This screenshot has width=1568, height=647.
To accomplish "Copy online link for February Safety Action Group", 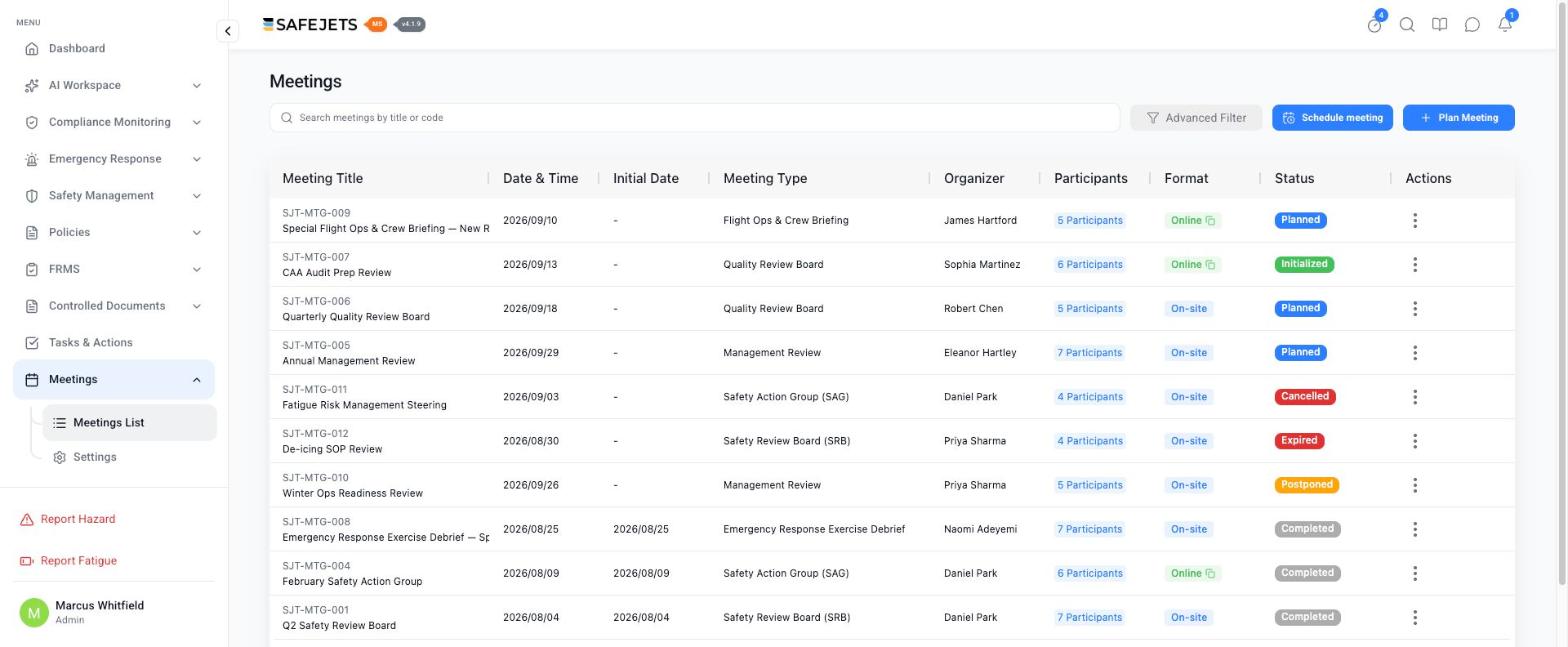I will 1210,573.
